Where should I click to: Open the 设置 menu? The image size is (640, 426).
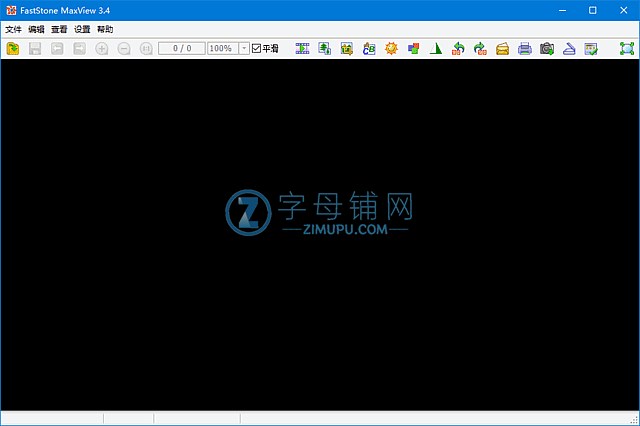(82, 30)
